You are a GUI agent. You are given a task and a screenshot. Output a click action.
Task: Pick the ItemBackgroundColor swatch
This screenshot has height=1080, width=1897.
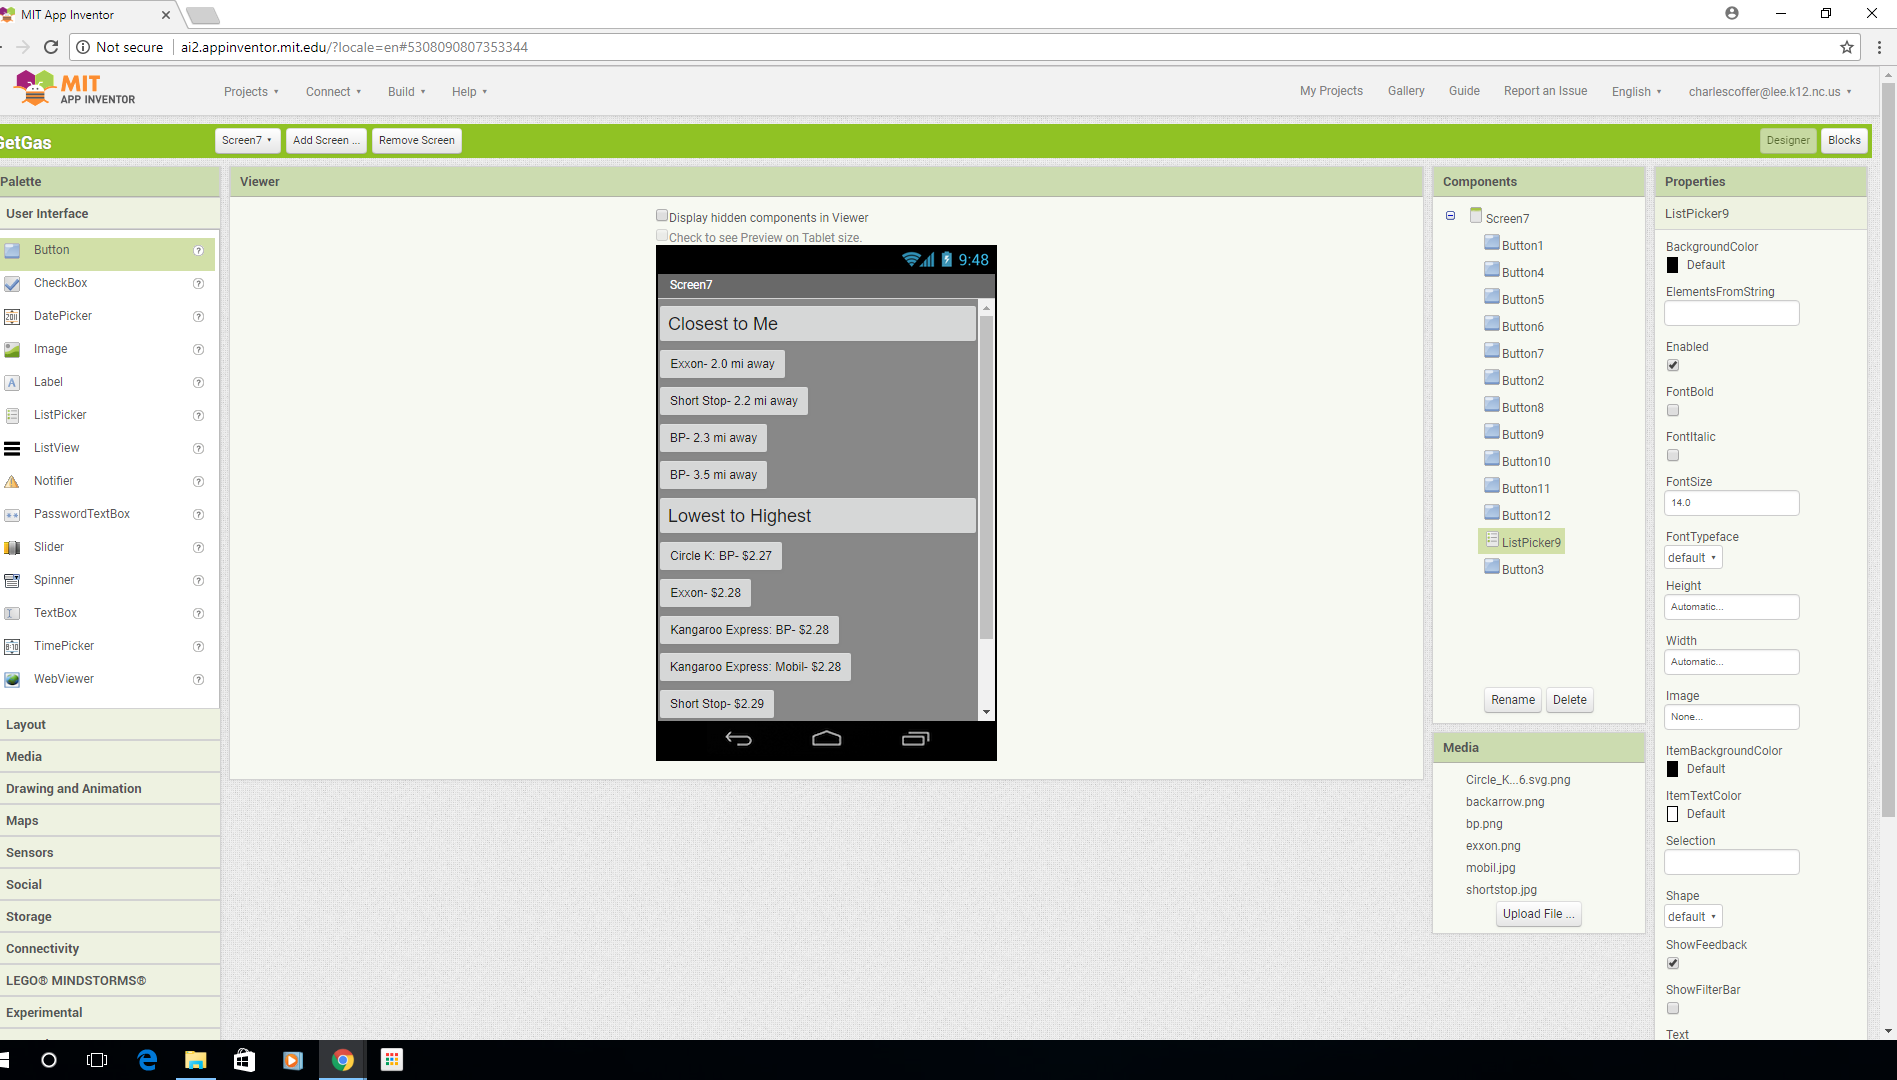pos(1672,769)
